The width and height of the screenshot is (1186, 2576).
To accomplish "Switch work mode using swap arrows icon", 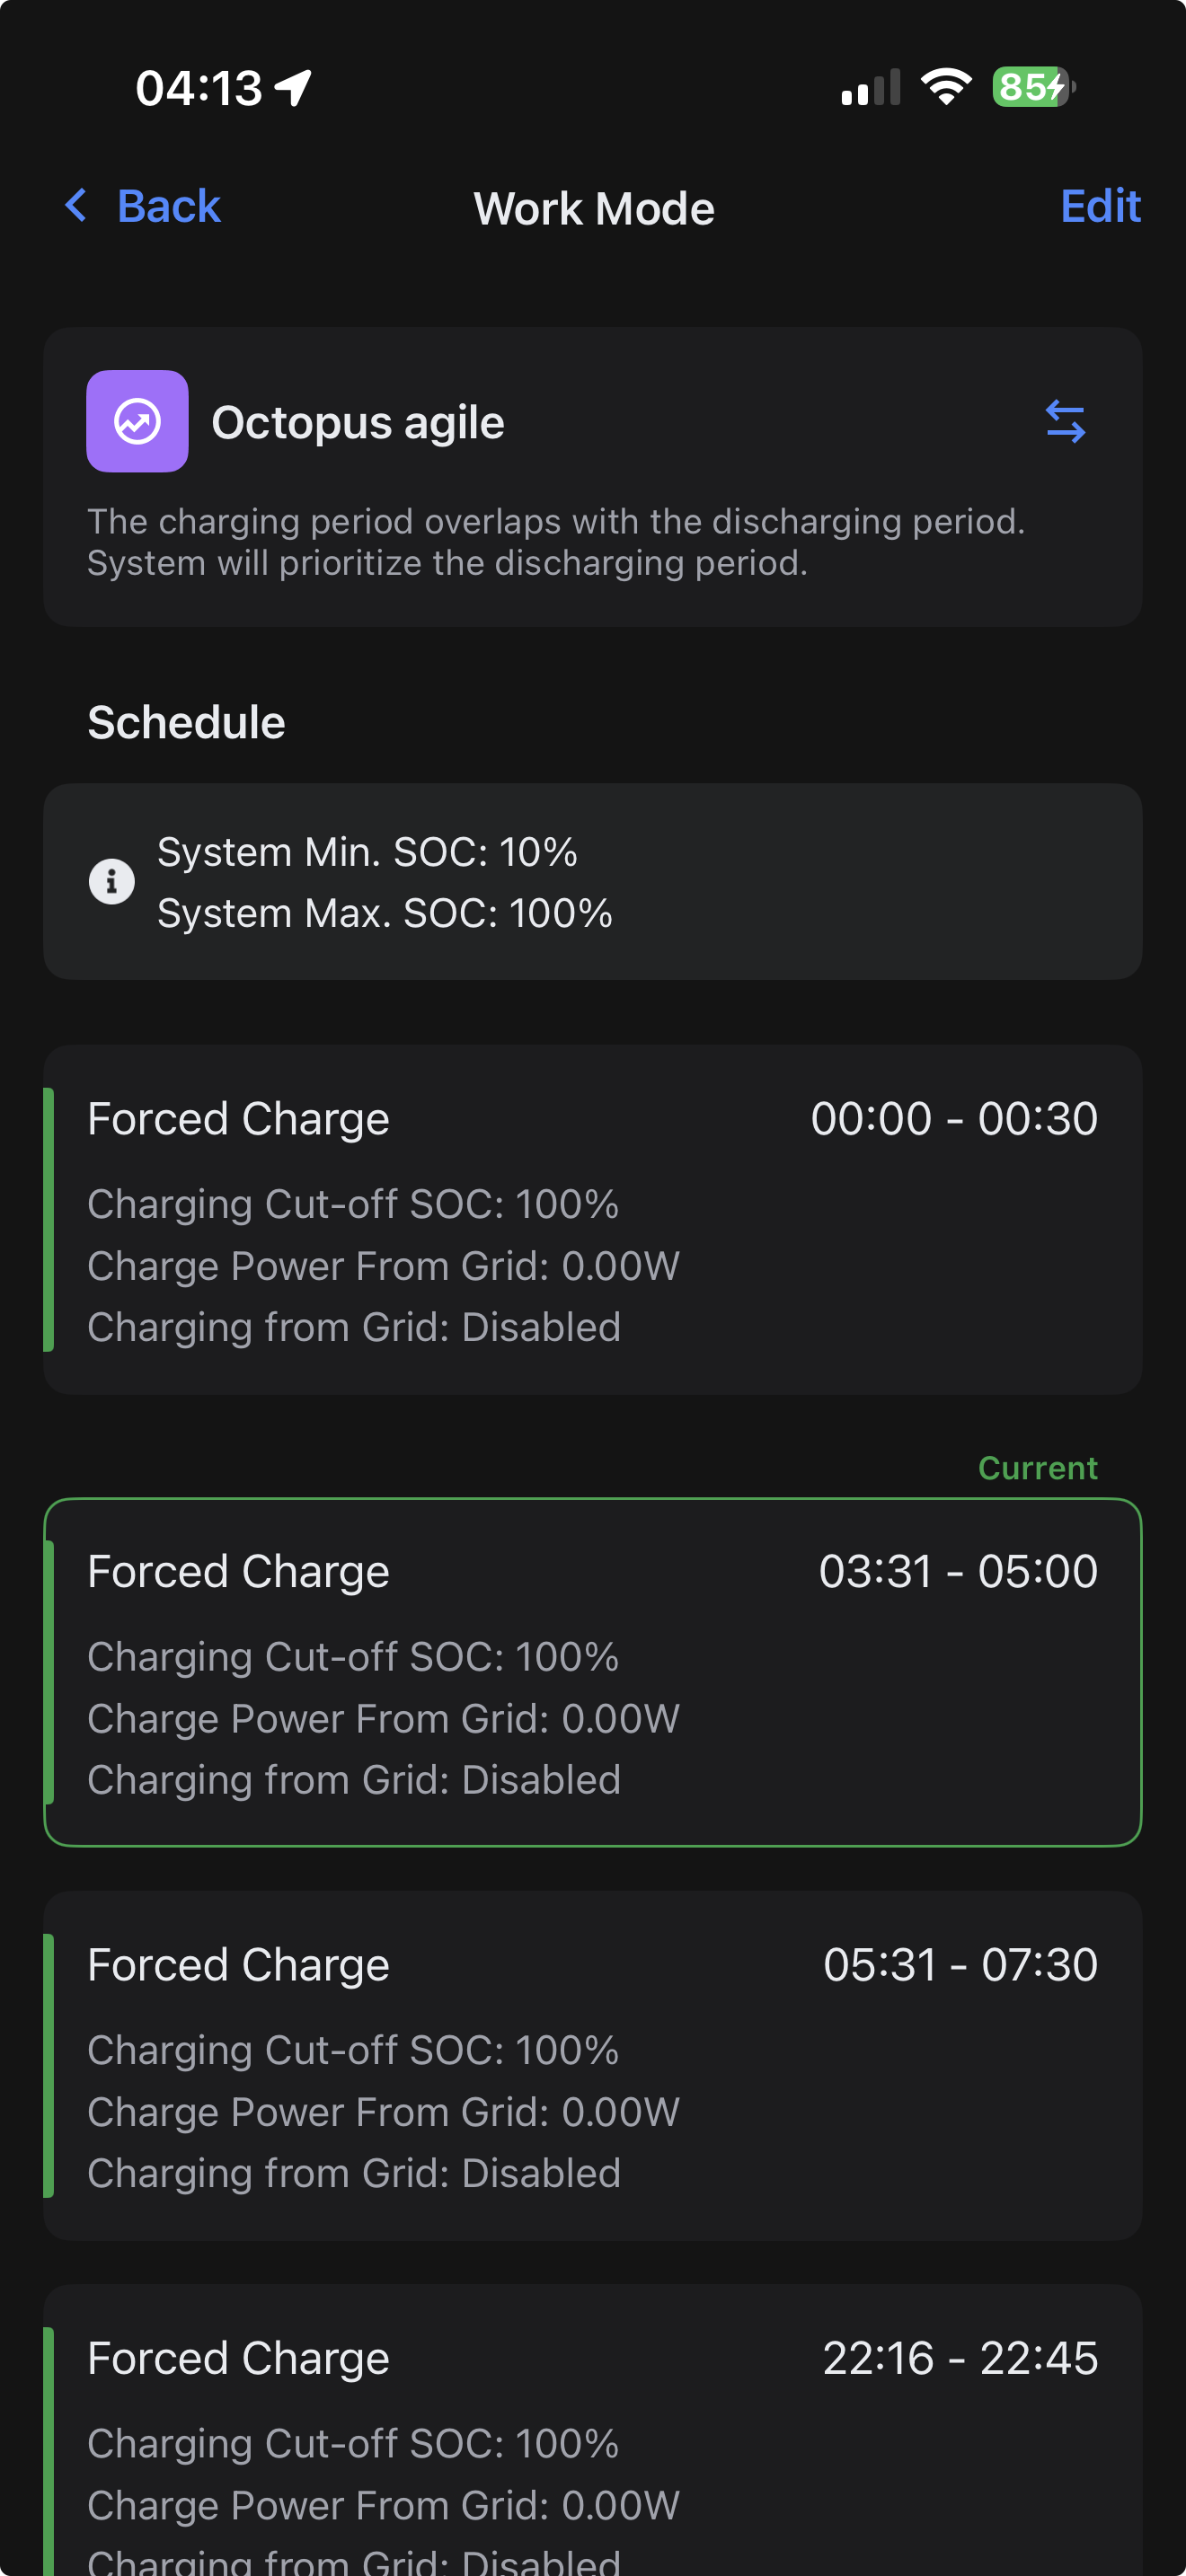I will (1065, 421).
